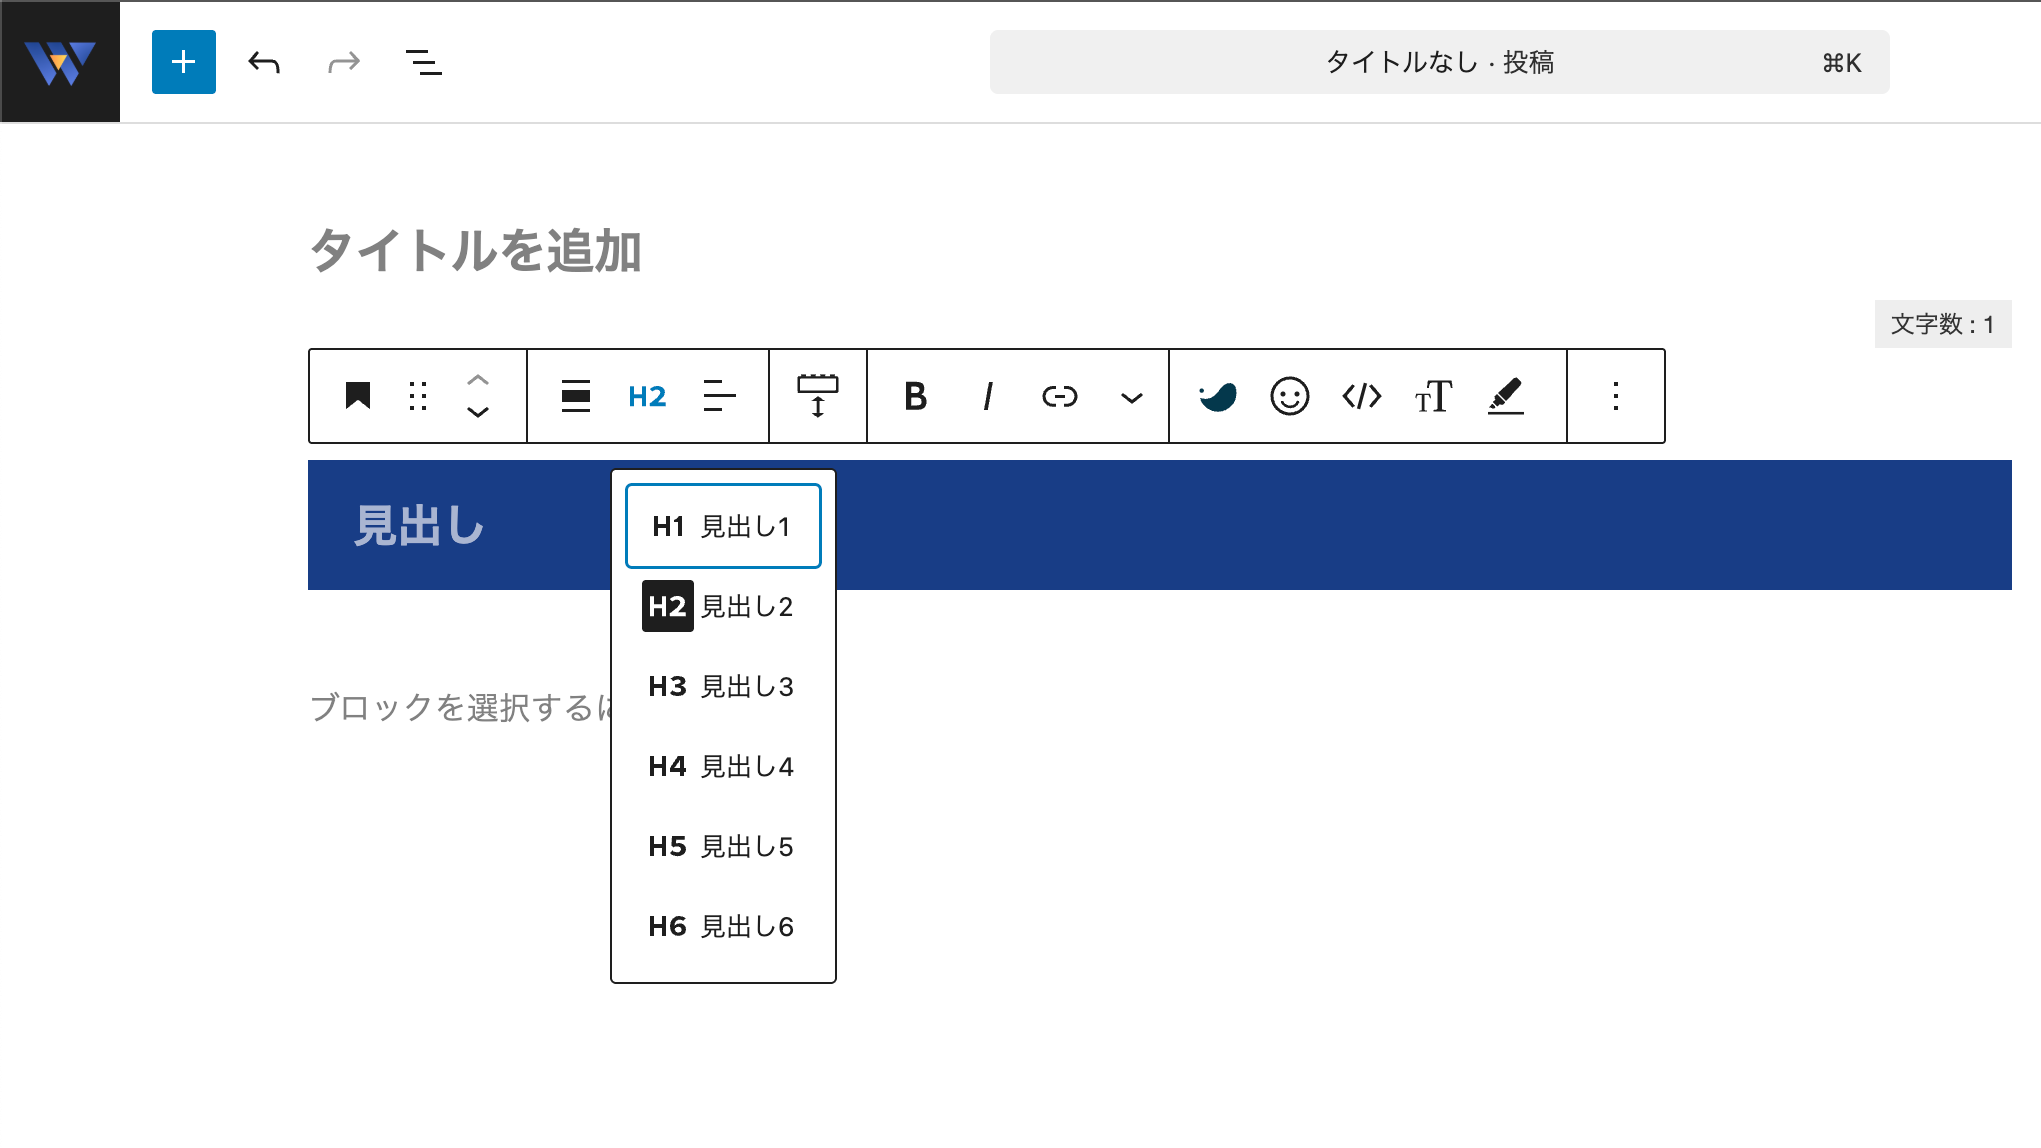2041x1148 pixels.
Task: Open the typography (TT) tool
Action: 1434,396
